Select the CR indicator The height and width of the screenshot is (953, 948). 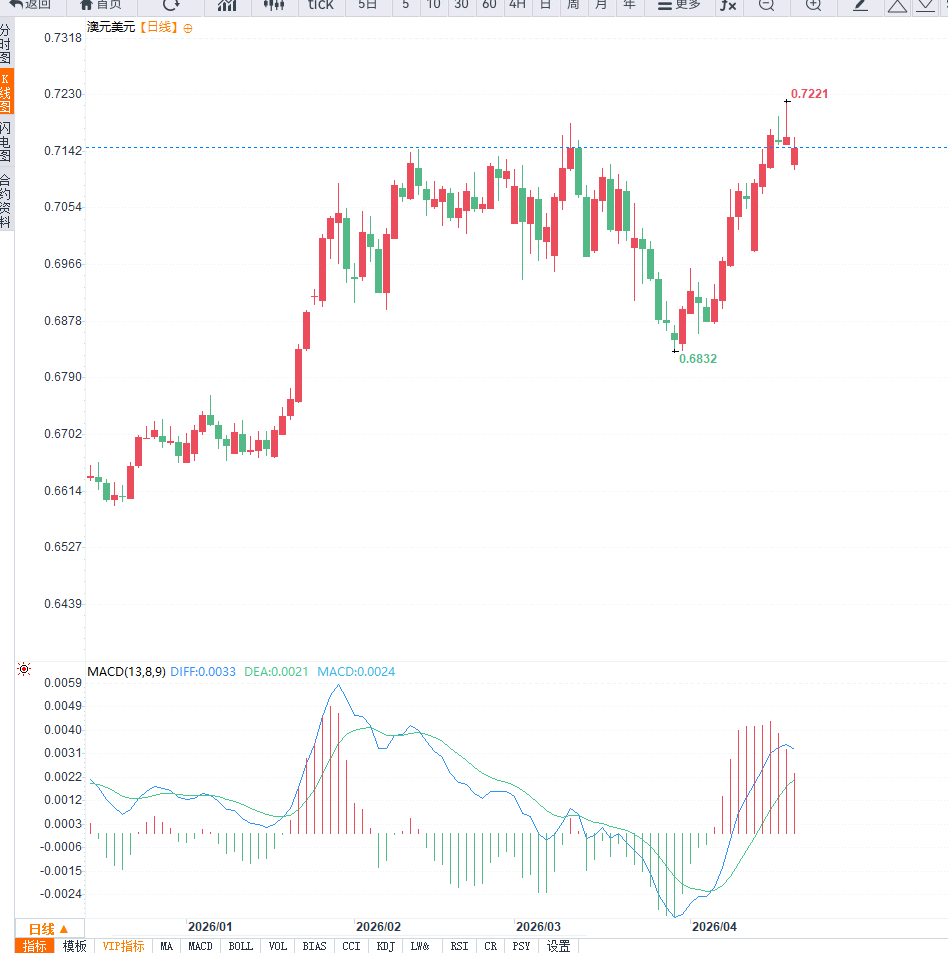(490, 946)
